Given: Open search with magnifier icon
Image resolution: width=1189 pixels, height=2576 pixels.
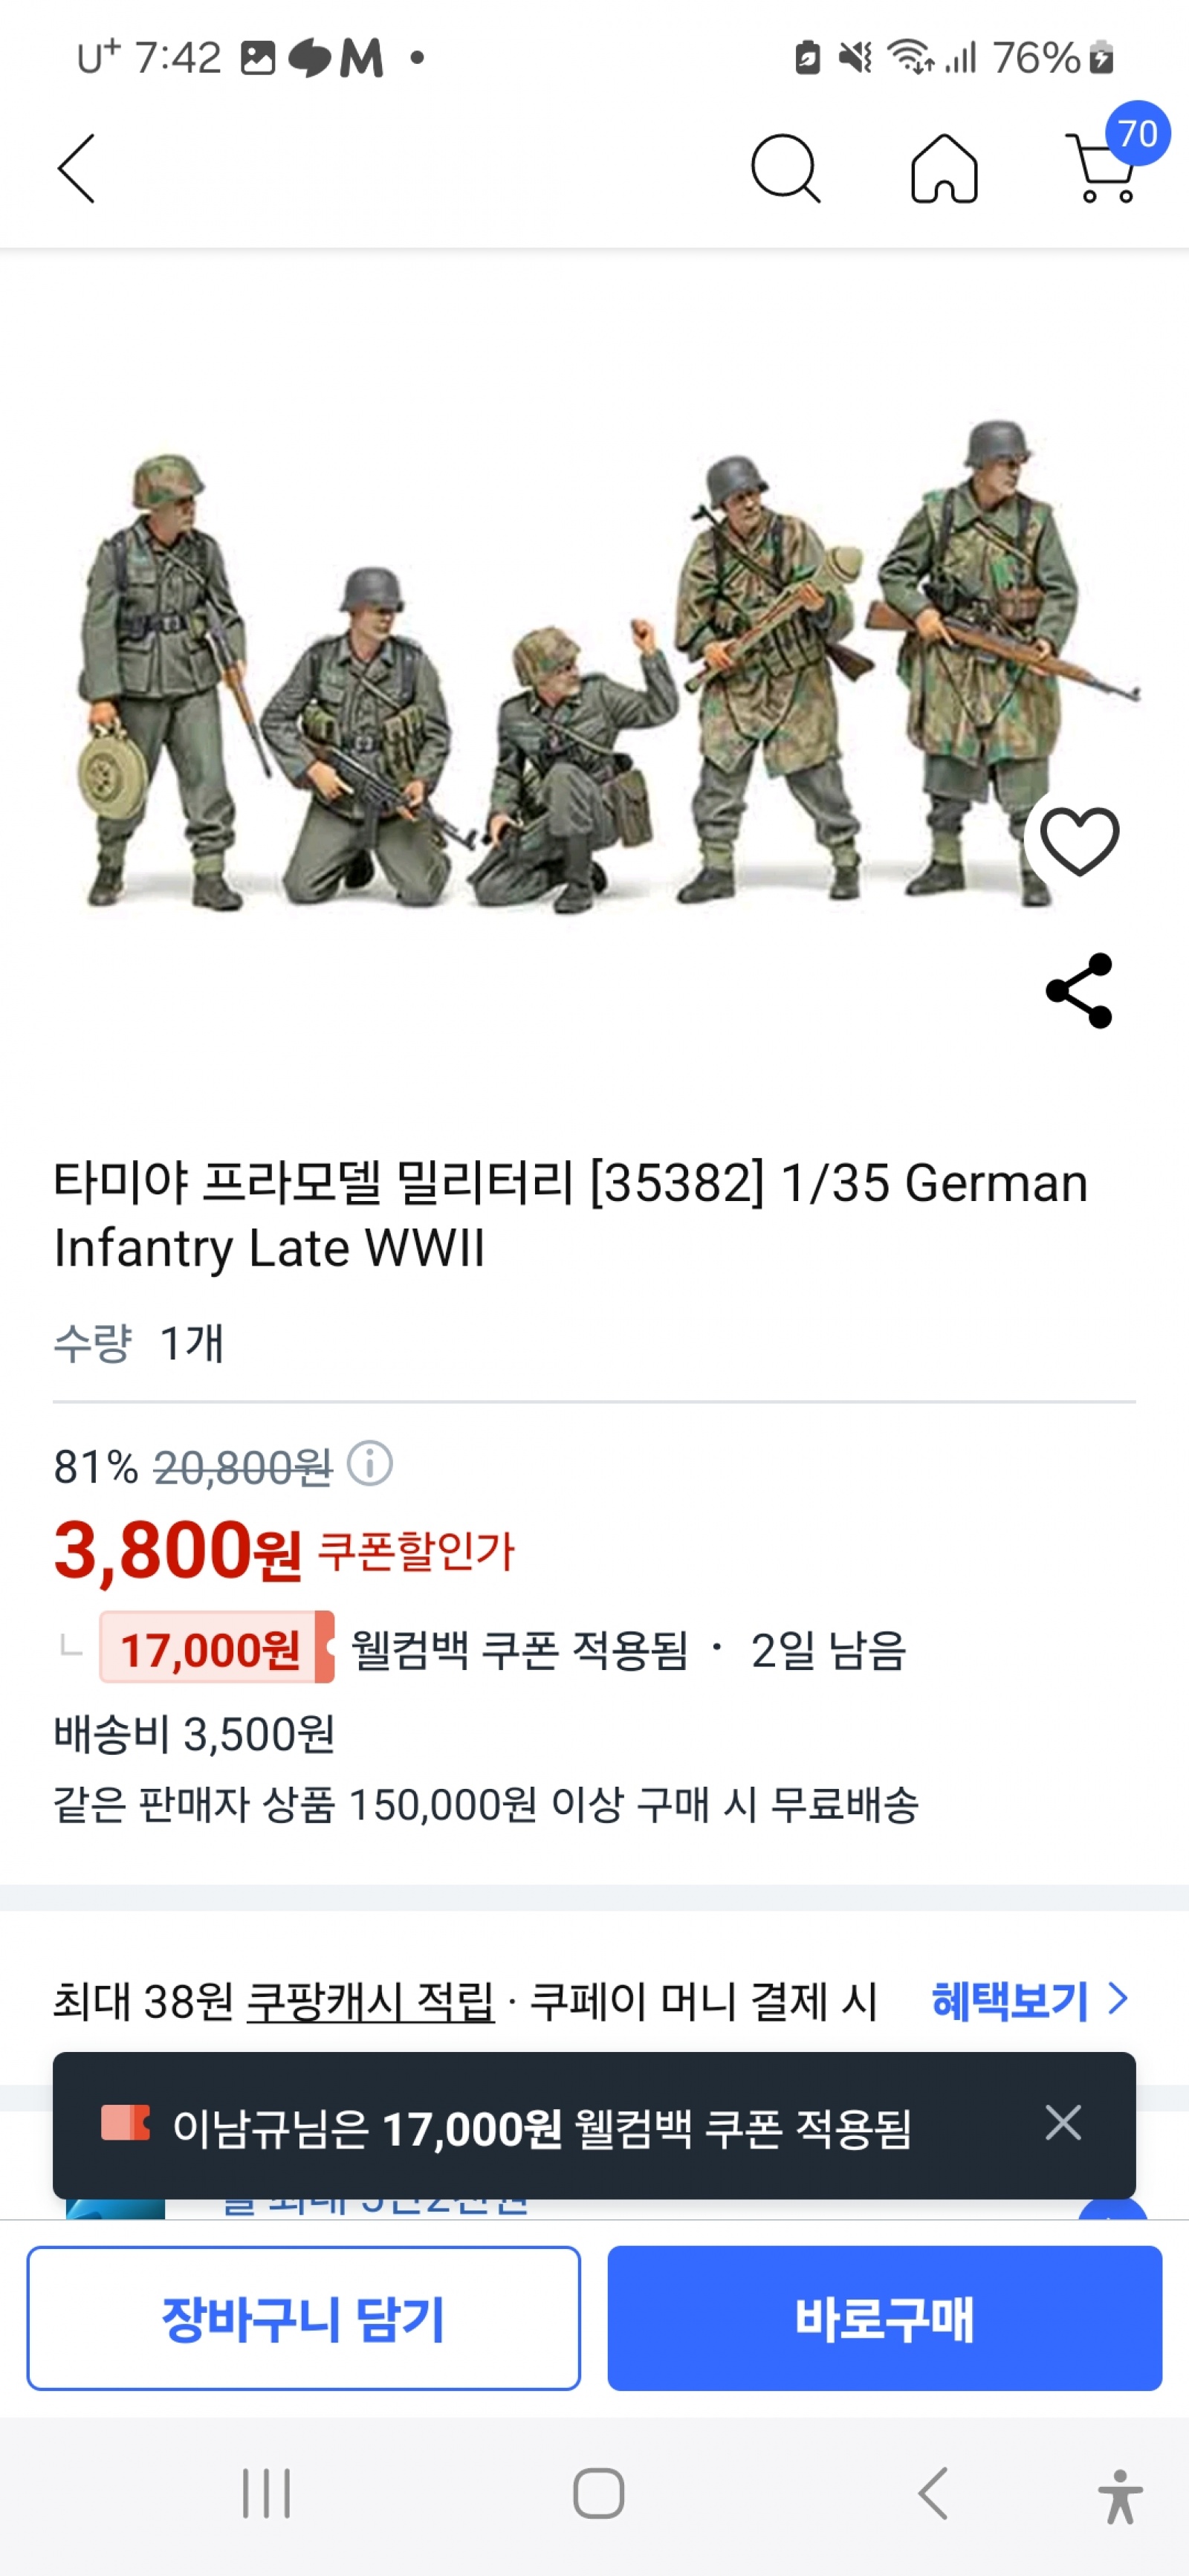Looking at the screenshot, I should pyautogui.click(x=785, y=169).
